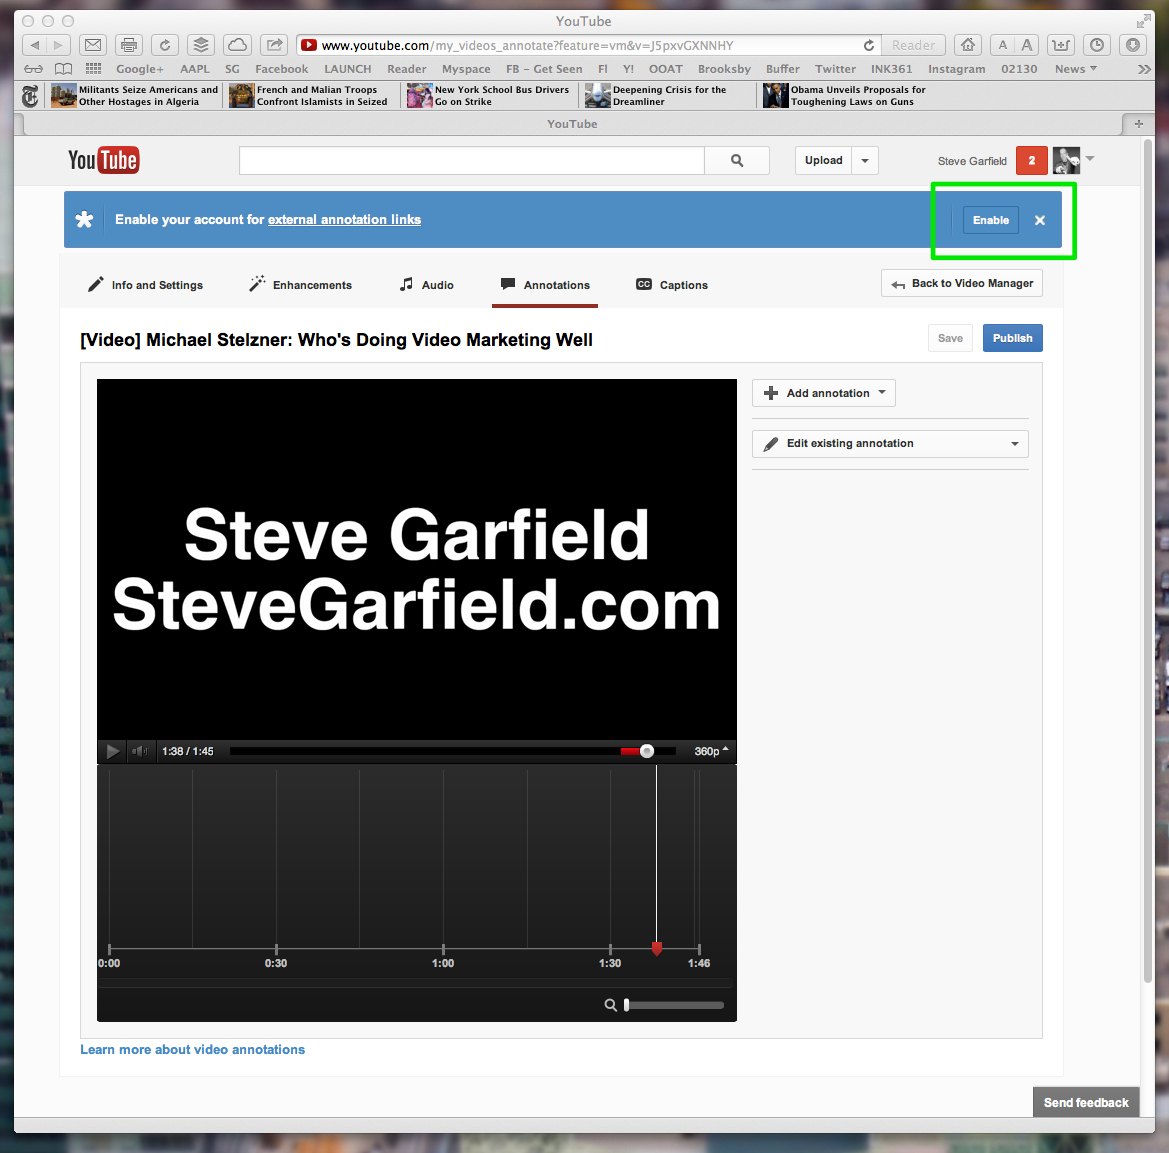The image size is (1169, 1153).
Task: Open the Safari history clock icon
Action: pos(1097,45)
